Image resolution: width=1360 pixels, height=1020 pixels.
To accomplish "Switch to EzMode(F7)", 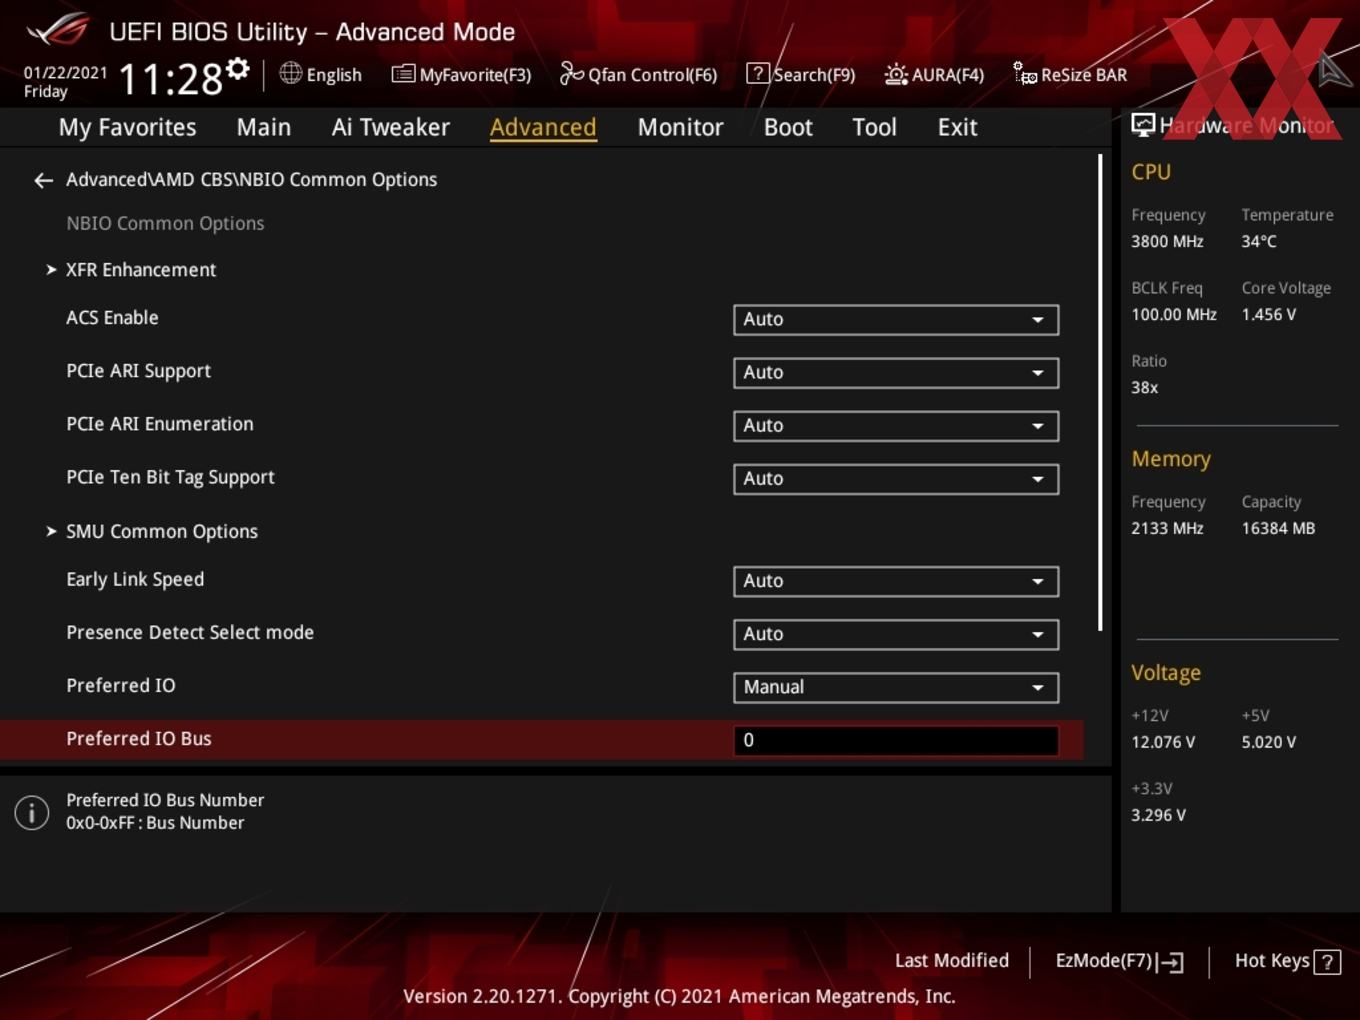I will [x=1120, y=961].
